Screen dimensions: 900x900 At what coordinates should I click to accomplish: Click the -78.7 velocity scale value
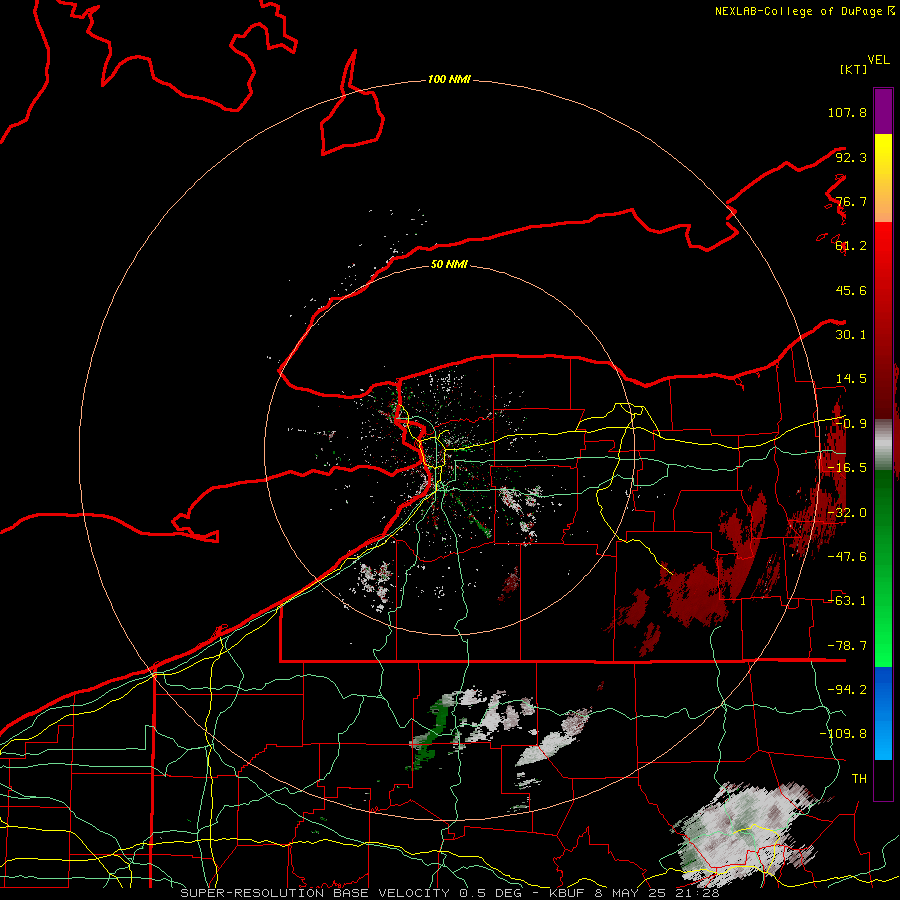pos(847,646)
